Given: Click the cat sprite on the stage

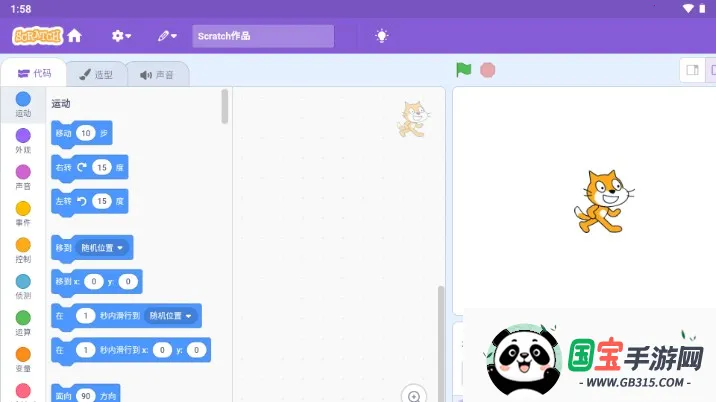Looking at the screenshot, I should pyautogui.click(x=604, y=201).
